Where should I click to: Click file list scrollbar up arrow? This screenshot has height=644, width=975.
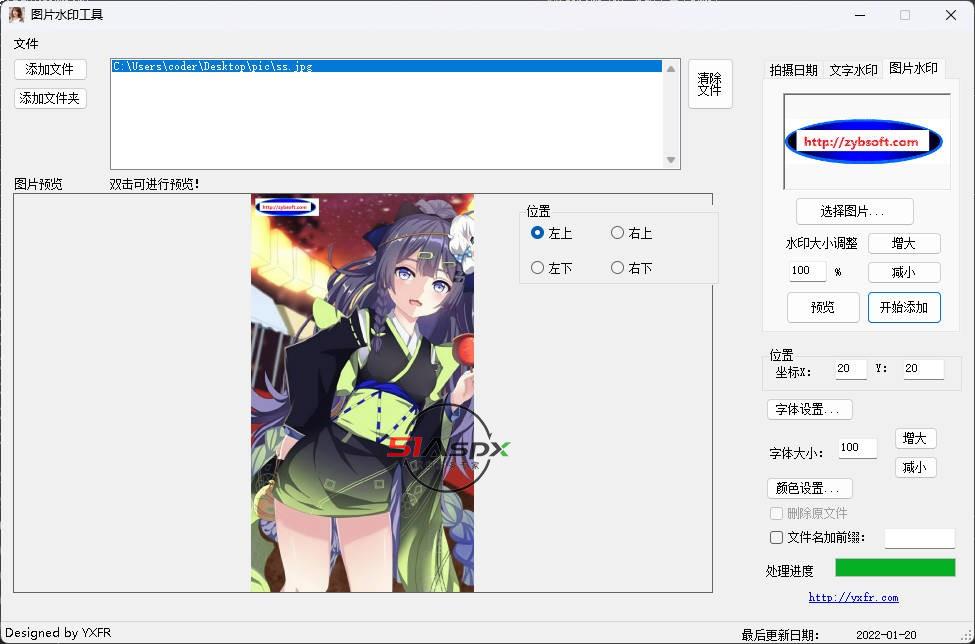click(671, 69)
